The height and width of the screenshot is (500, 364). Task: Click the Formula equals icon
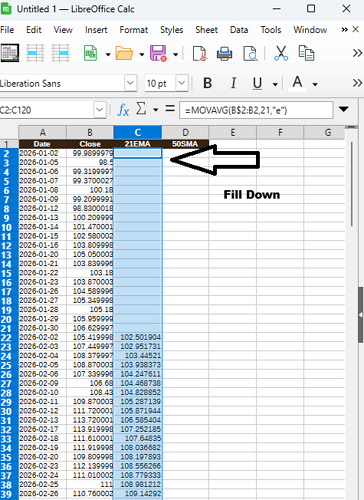(170, 109)
